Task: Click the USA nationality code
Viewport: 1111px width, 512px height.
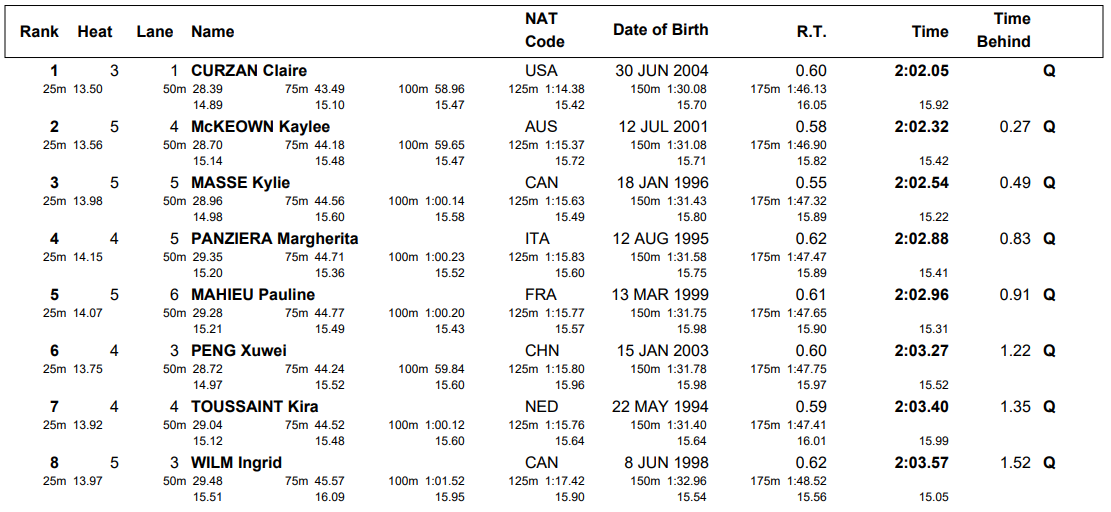Action: point(541,71)
